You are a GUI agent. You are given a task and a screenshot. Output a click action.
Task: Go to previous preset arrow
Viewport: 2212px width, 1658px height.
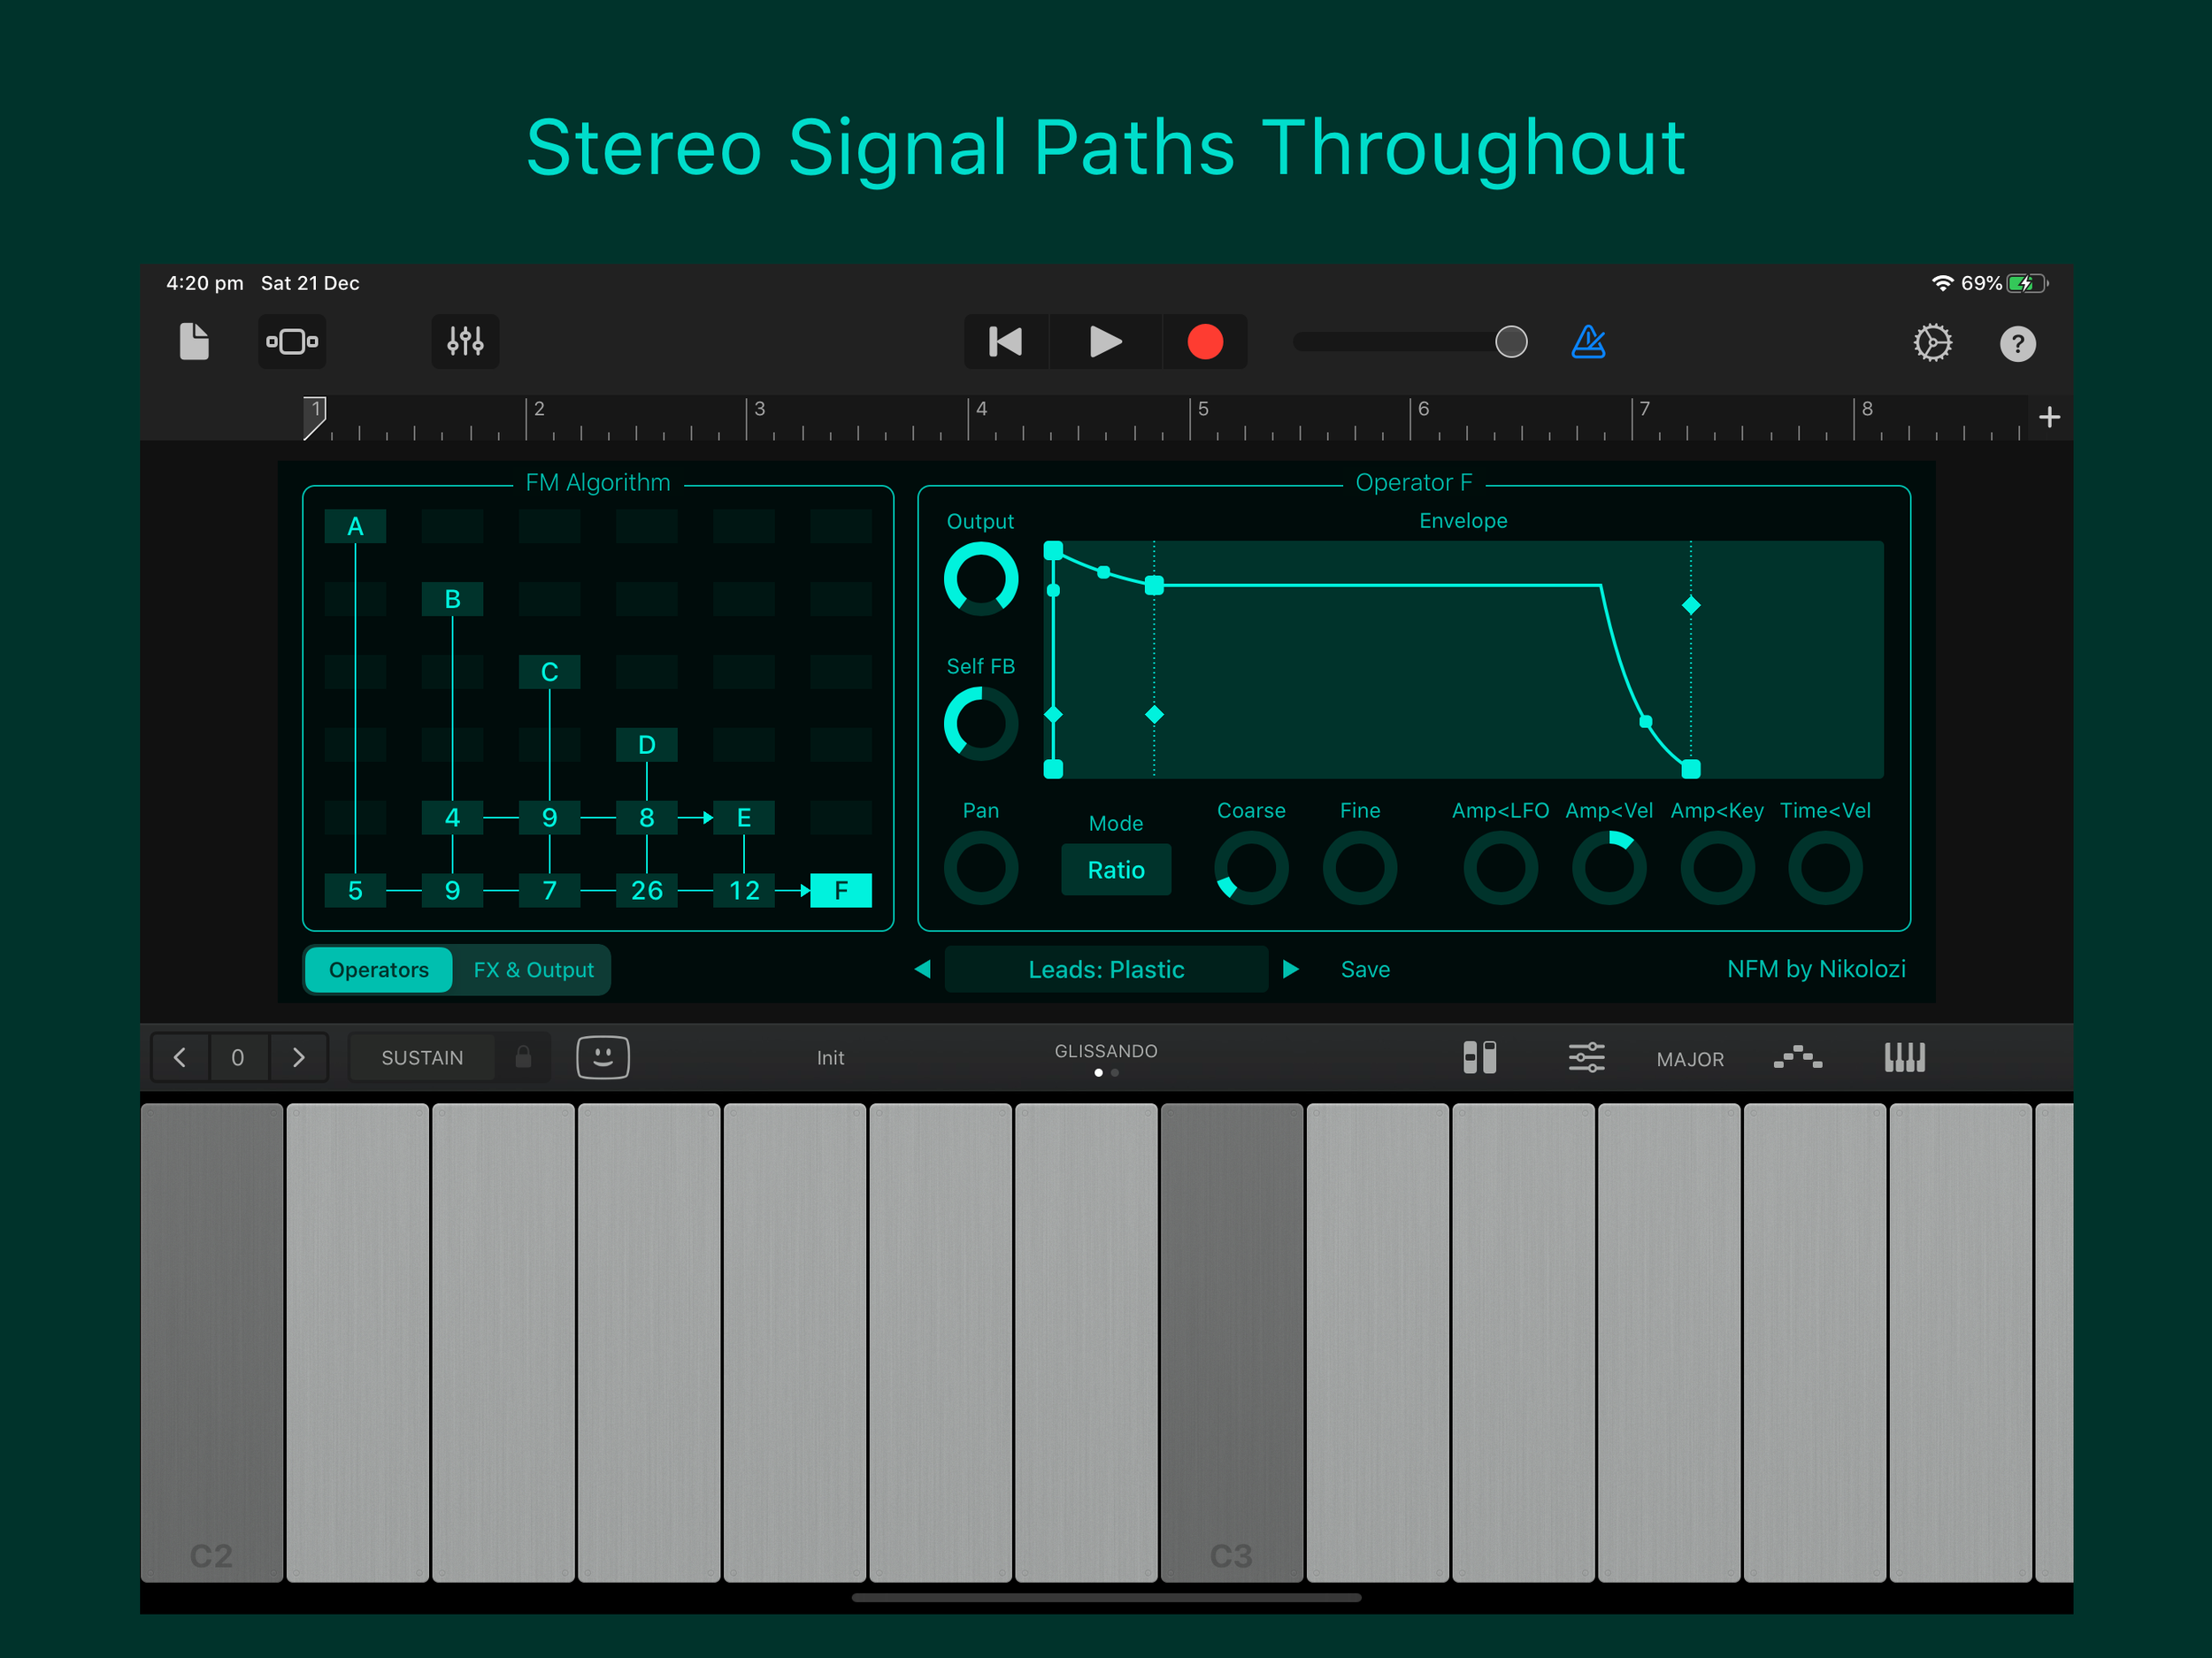point(922,969)
